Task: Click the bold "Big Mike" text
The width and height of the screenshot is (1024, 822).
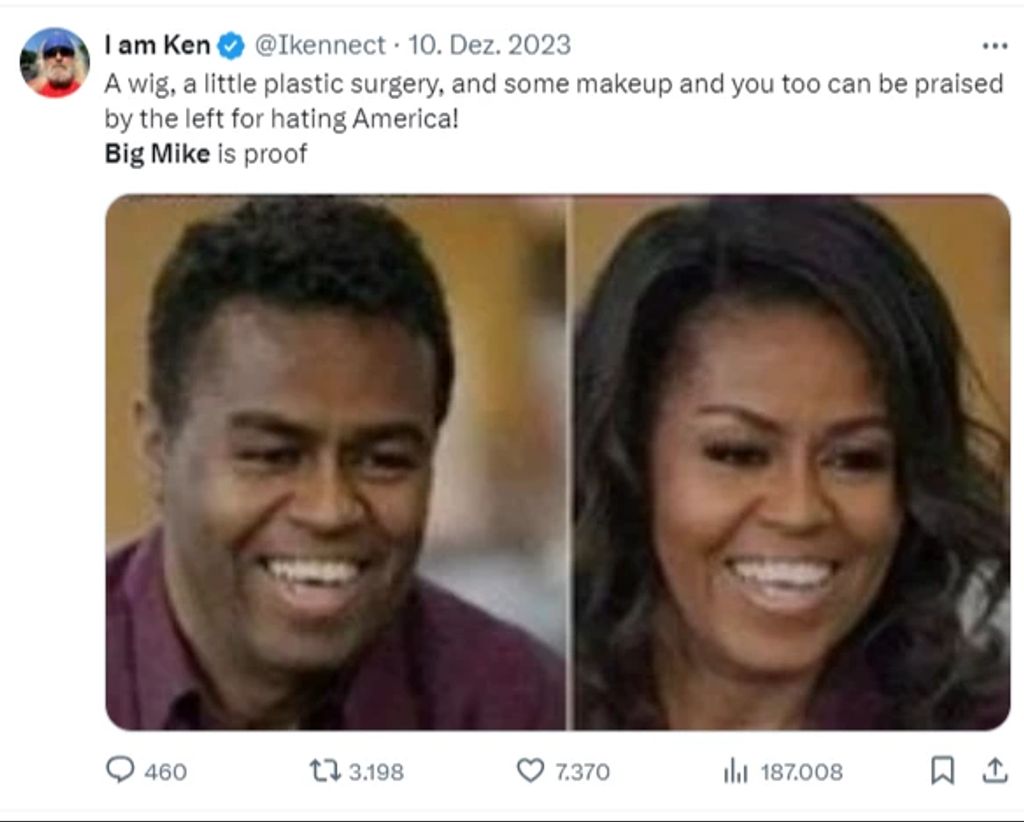Action: [x=157, y=154]
